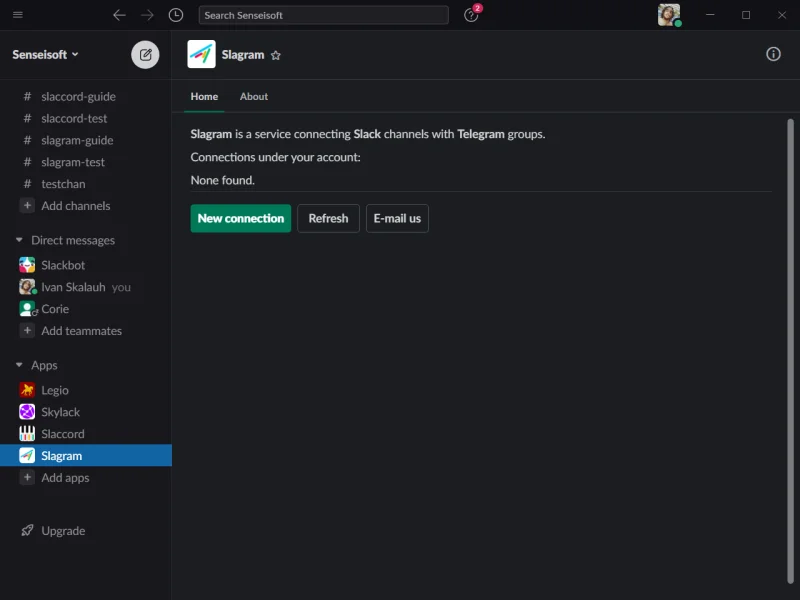Image resolution: width=800 pixels, height=600 pixels.
Task: Open the slagram-test channel
Action: click(x=86, y=162)
